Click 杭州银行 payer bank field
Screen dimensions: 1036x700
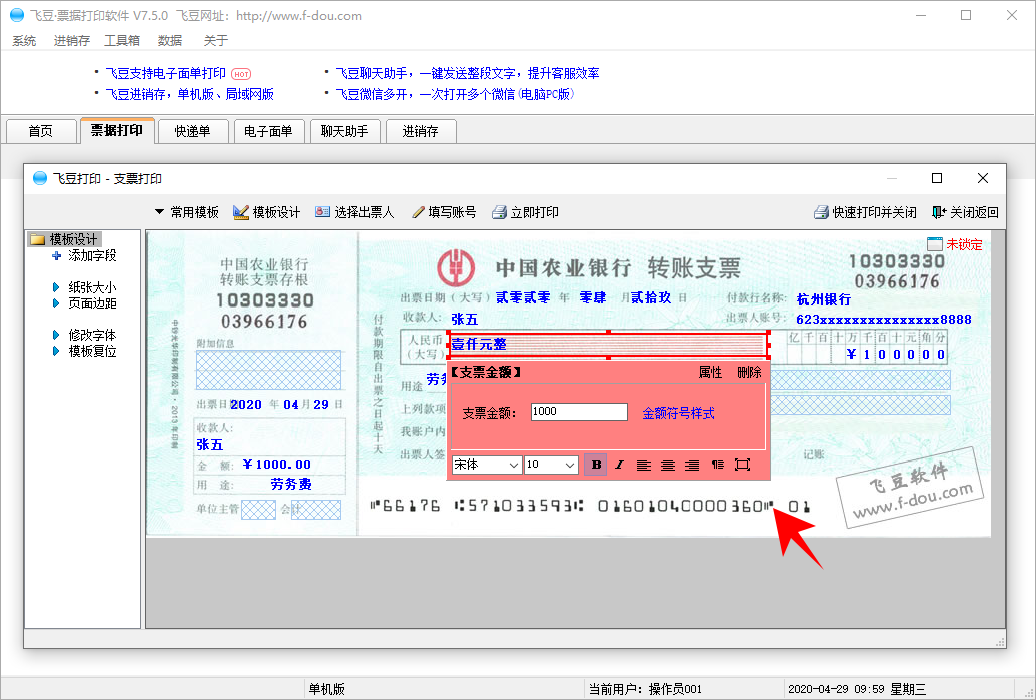pos(824,299)
